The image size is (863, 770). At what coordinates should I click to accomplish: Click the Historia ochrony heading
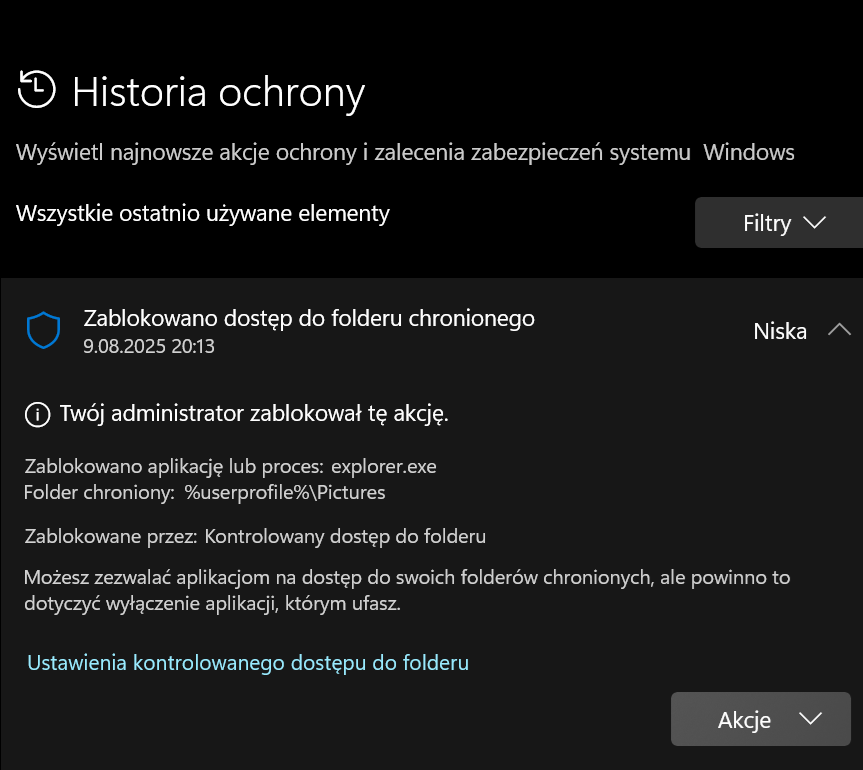coord(218,92)
